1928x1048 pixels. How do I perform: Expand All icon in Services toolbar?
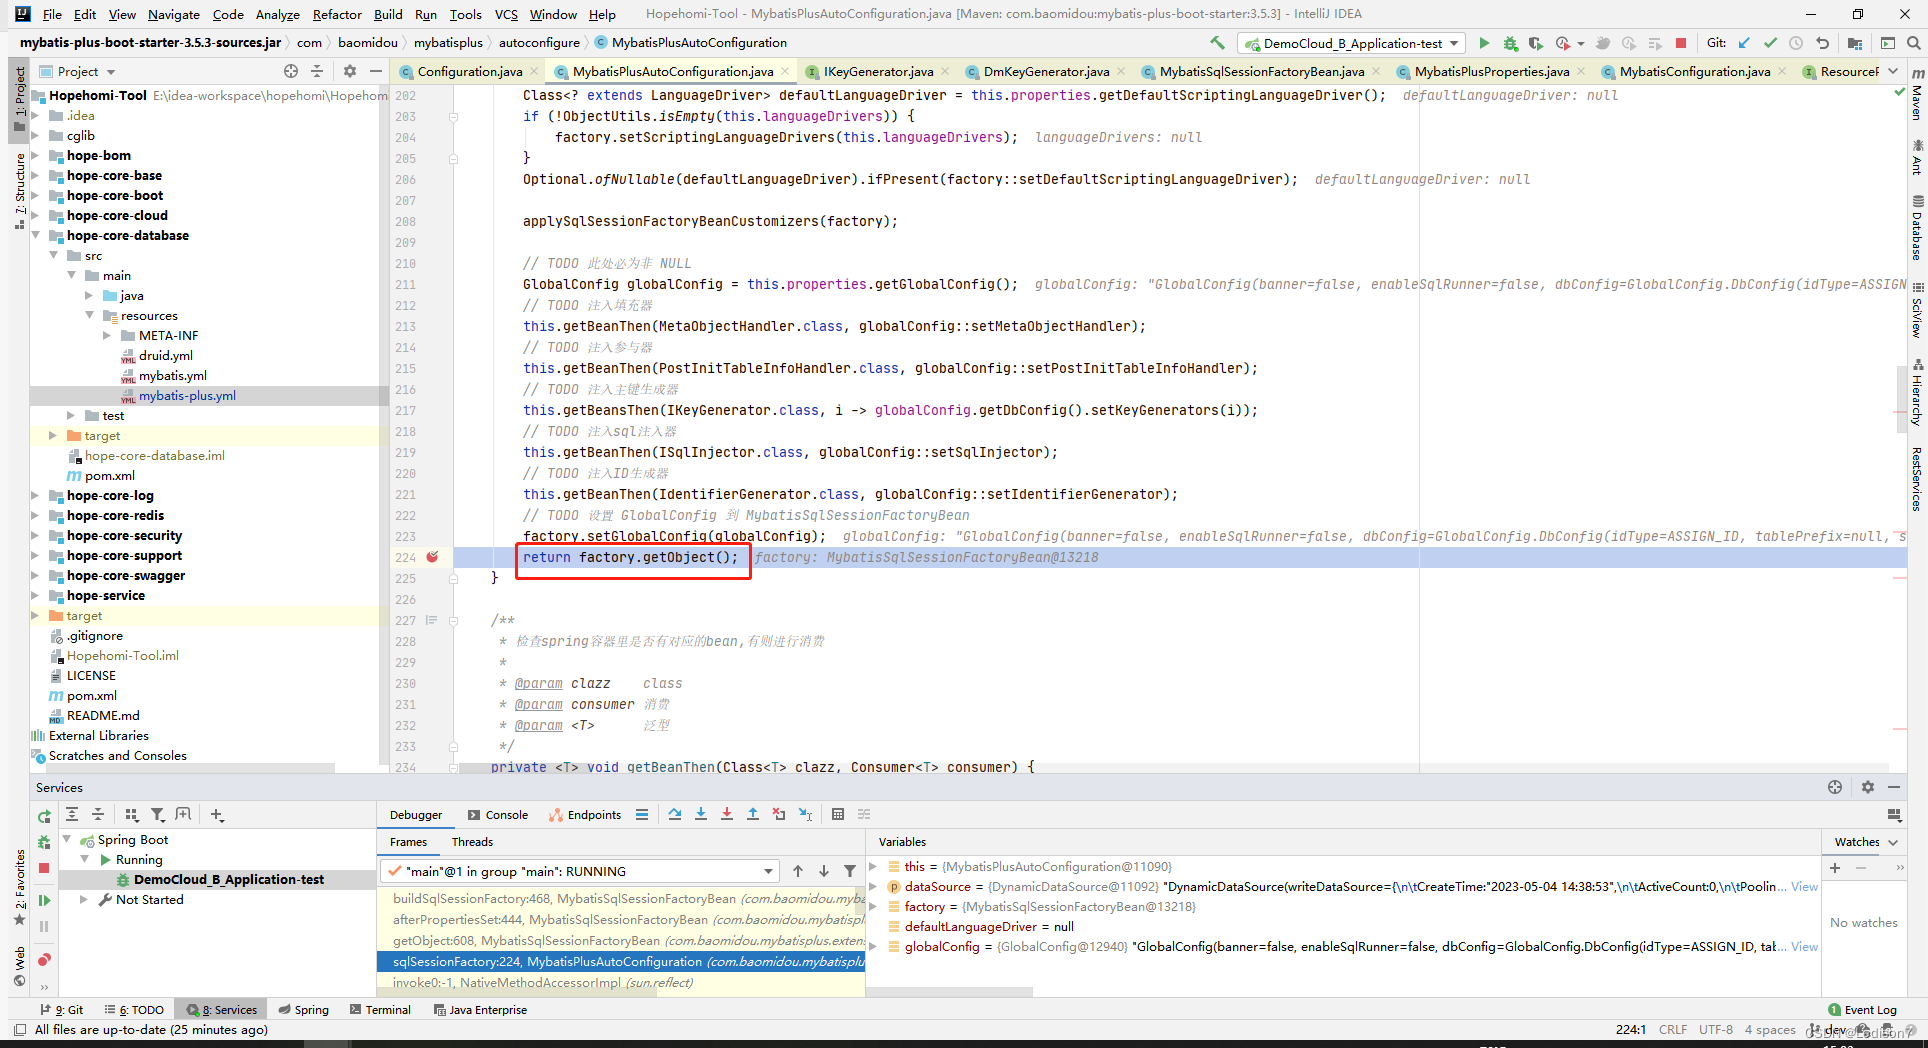72,815
